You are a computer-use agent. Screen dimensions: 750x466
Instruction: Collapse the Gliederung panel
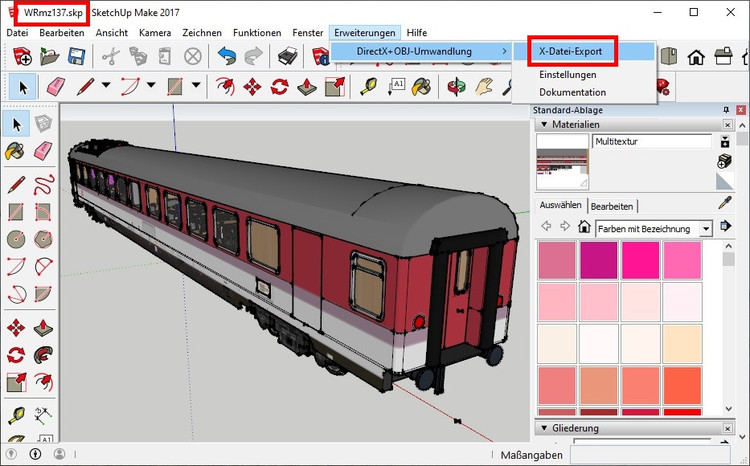pyautogui.click(x=544, y=428)
